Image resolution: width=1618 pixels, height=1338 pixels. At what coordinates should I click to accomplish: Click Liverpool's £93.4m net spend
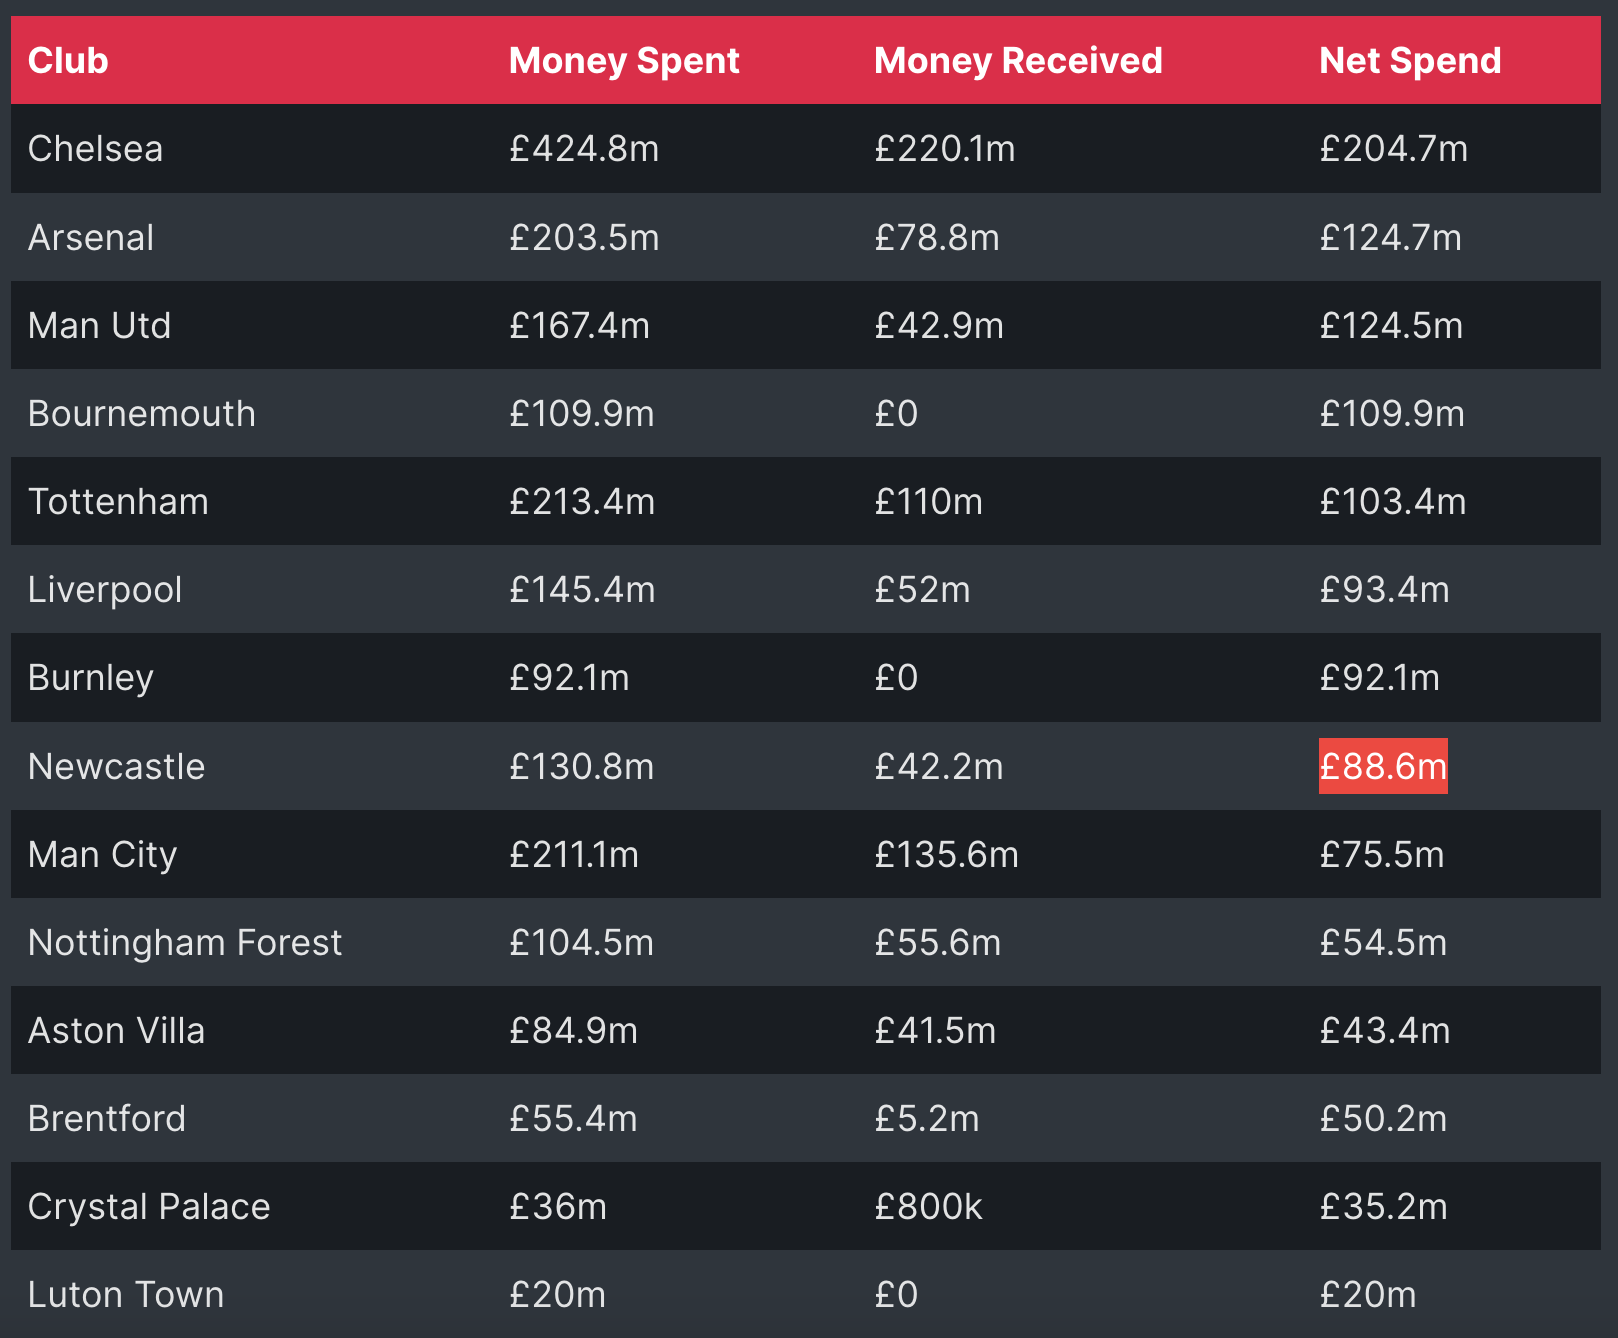click(1384, 590)
